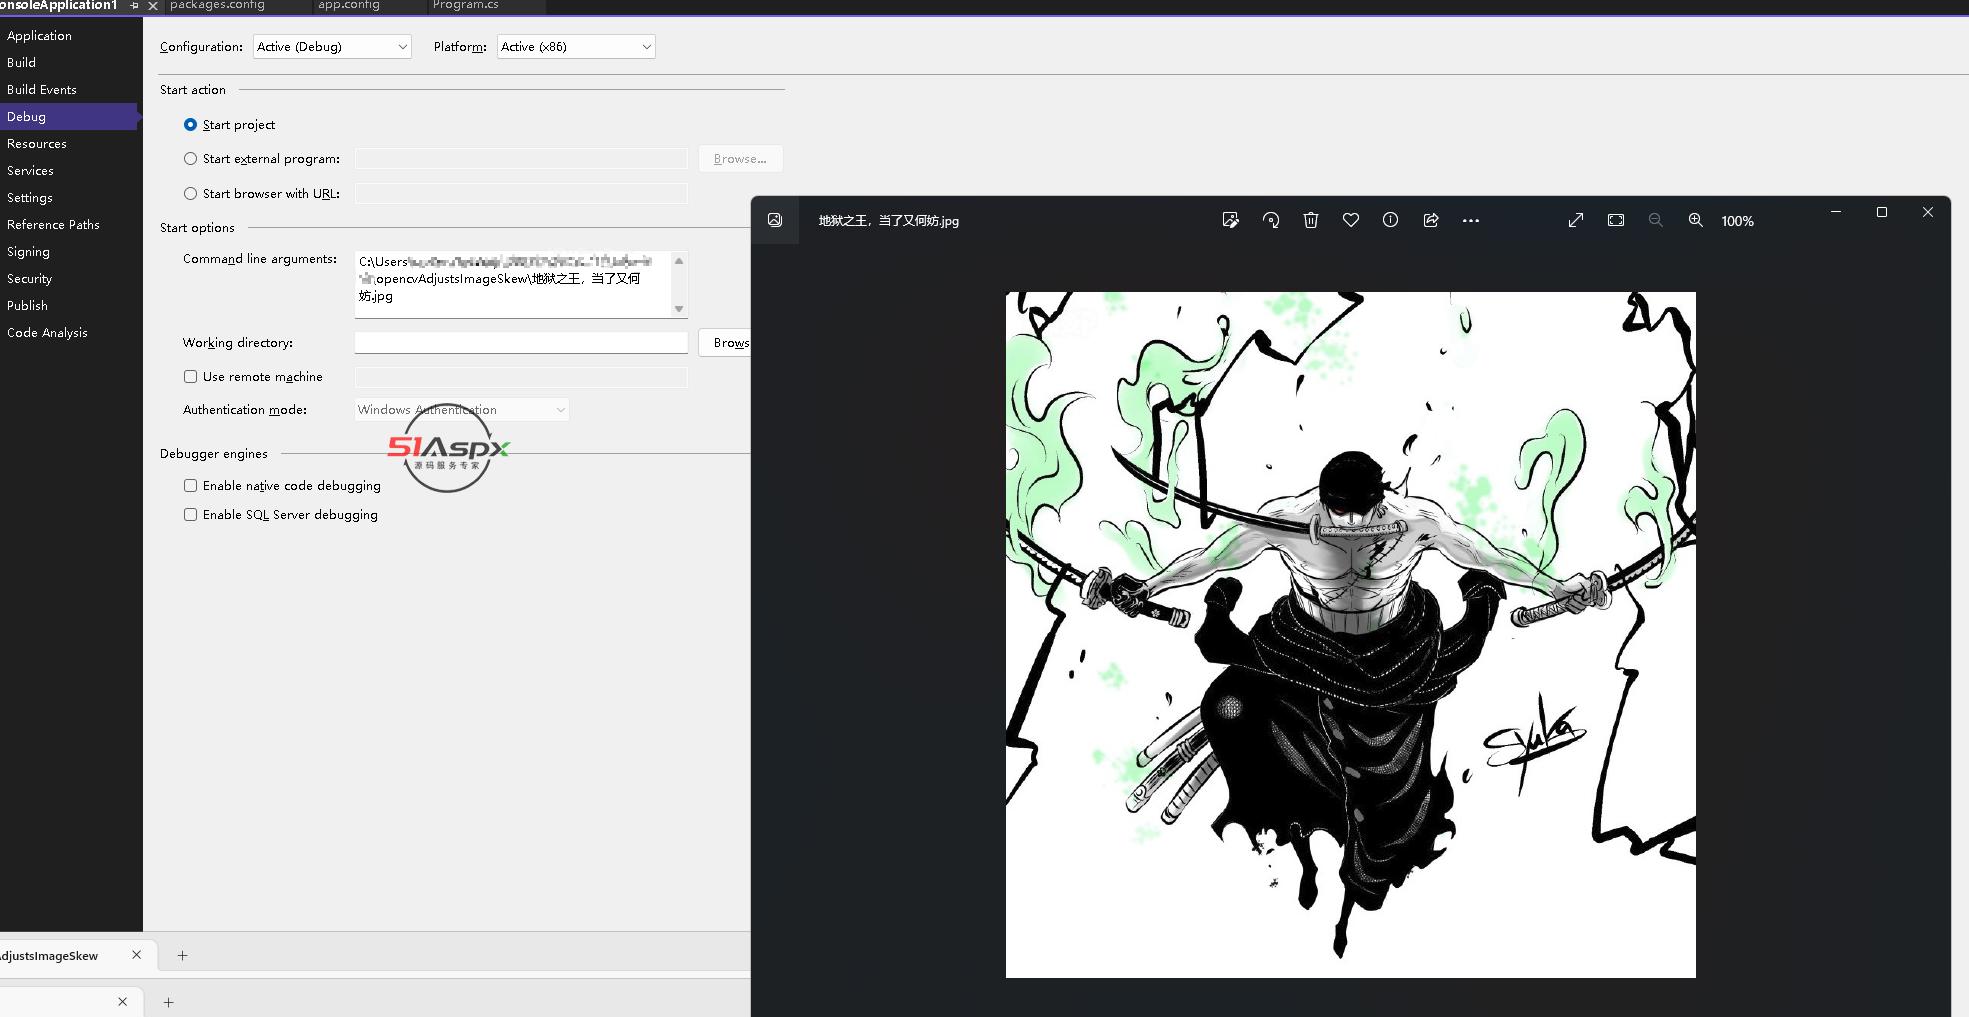Image resolution: width=1969 pixels, height=1017 pixels.
Task: Click the Start external program path field
Action: coord(521,159)
